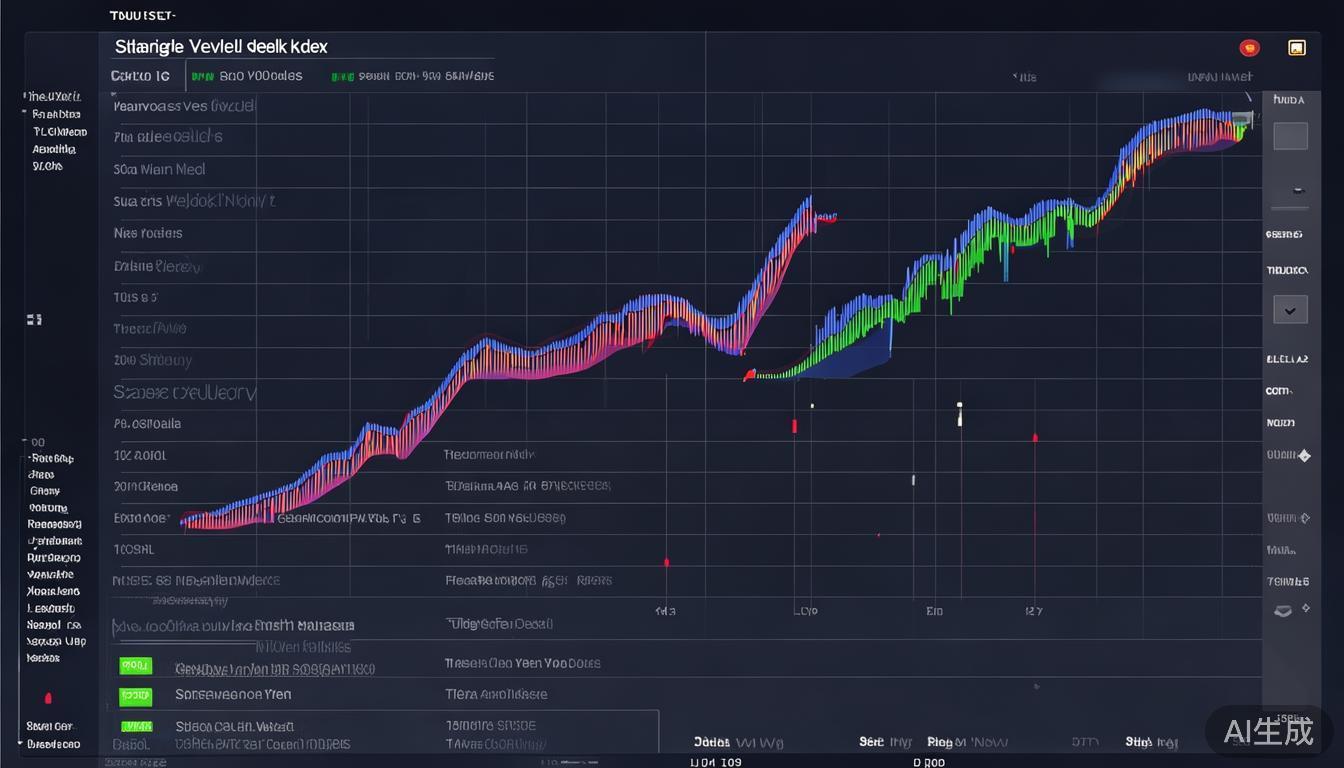Click the filled diamond icon in right panel
Viewport: 1344px width, 768px height.
click(1304, 455)
